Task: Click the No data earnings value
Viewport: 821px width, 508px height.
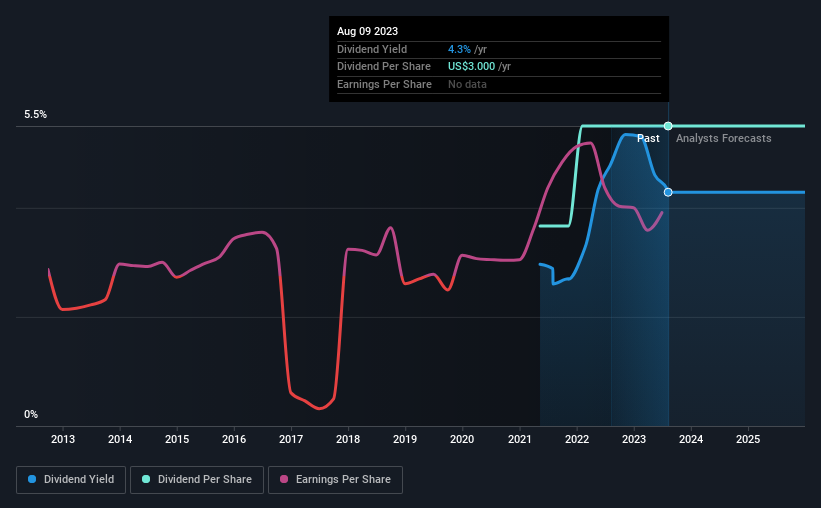Action: tap(467, 84)
